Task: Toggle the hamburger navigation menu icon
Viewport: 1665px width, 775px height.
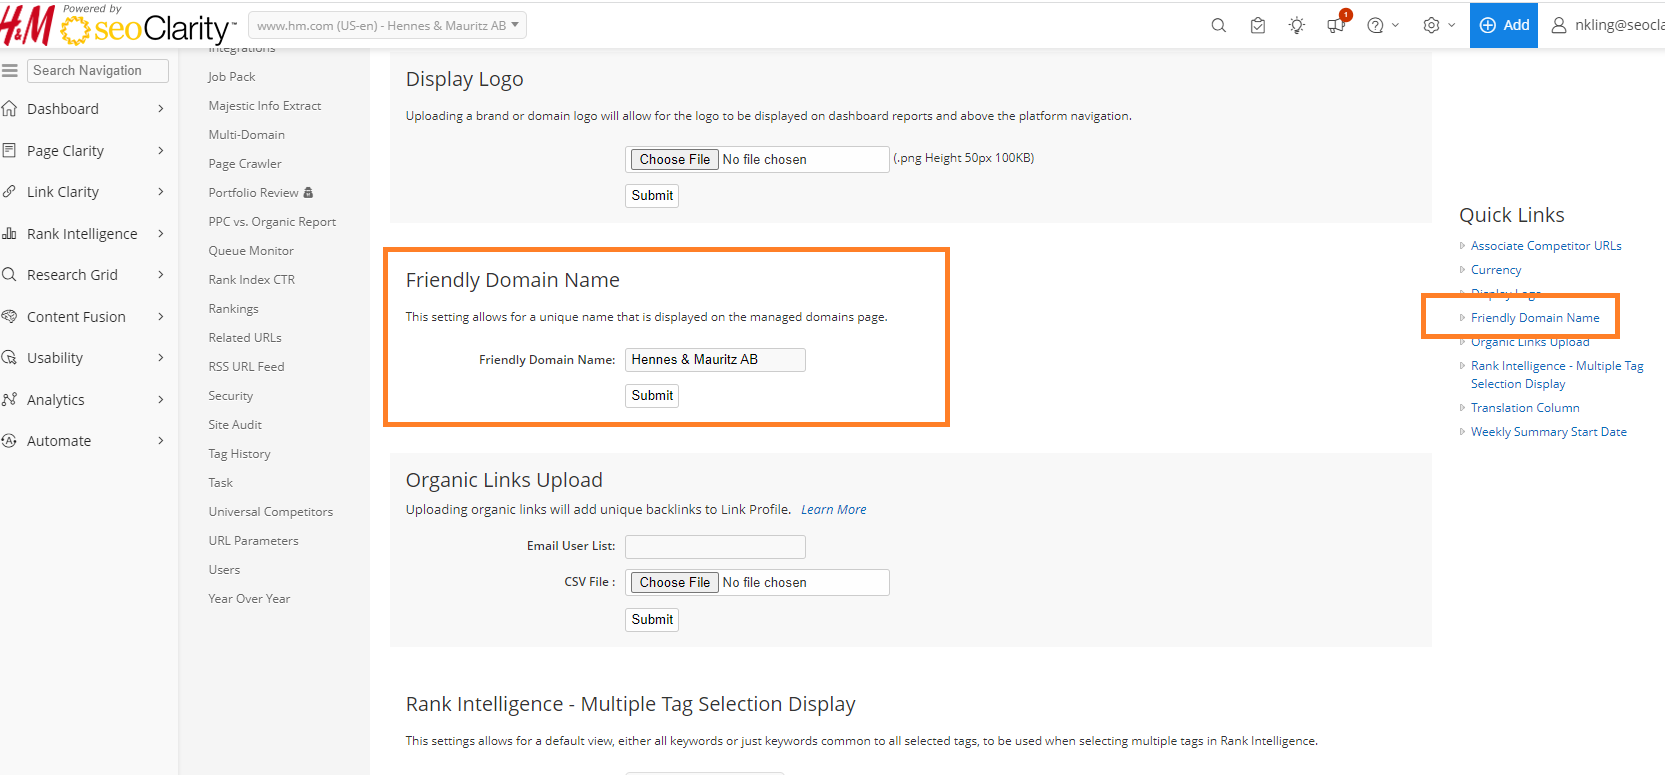Action: tap(10, 71)
